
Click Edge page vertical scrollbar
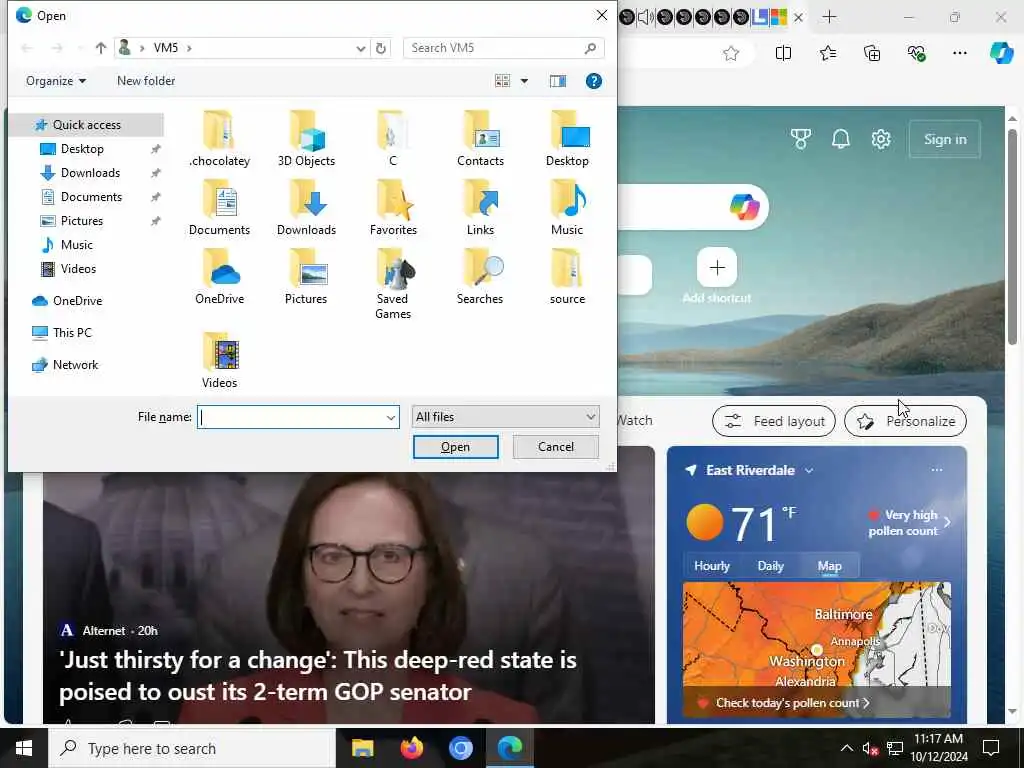(x=1012, y=236)
